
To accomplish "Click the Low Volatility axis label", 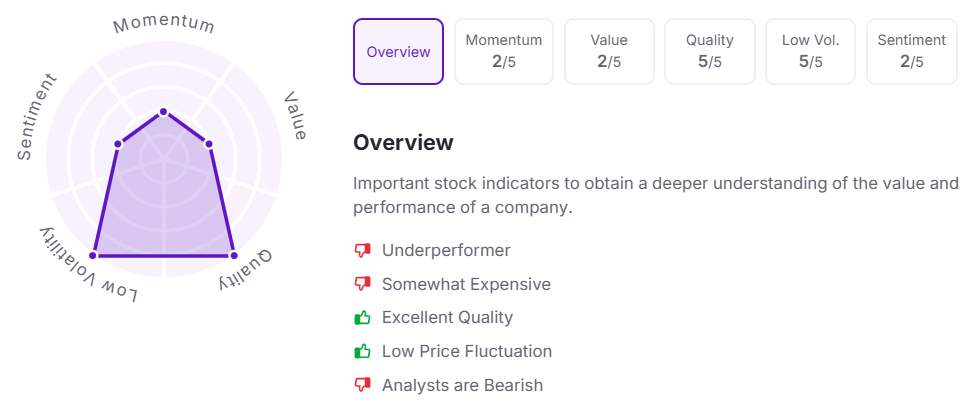I will point(88,268).
